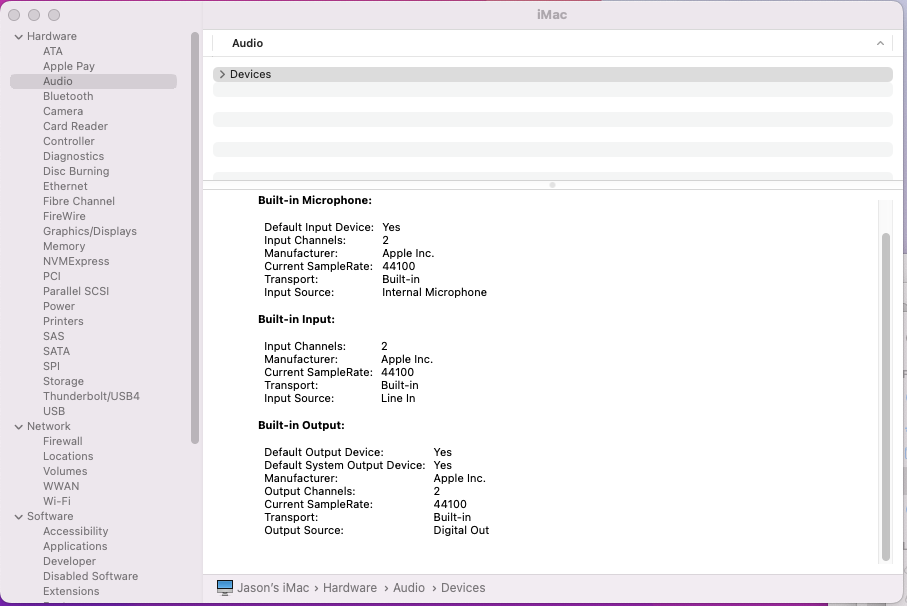Select SPI in the sidebar
Viewport: 907px width, 606px height.
pyautogui.click(x=51, y=367)
